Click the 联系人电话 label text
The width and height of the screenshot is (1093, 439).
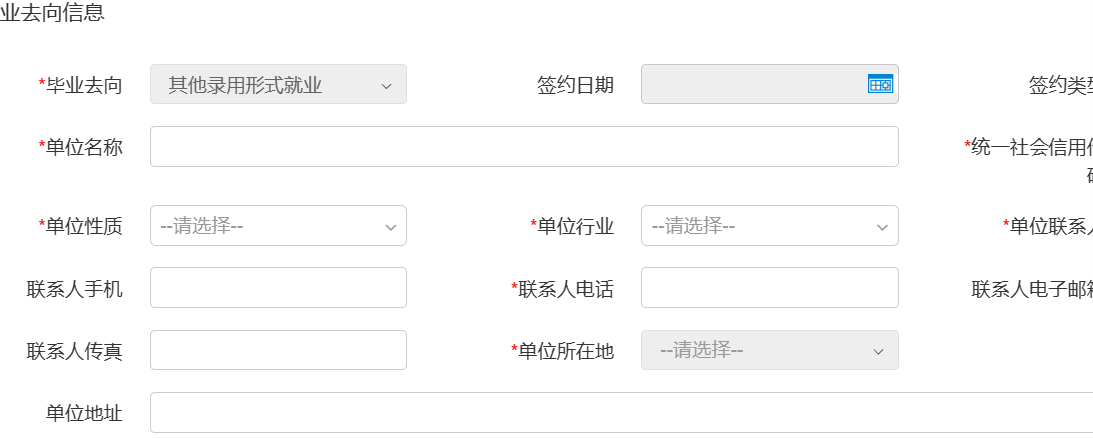click(x=566, y=290)
